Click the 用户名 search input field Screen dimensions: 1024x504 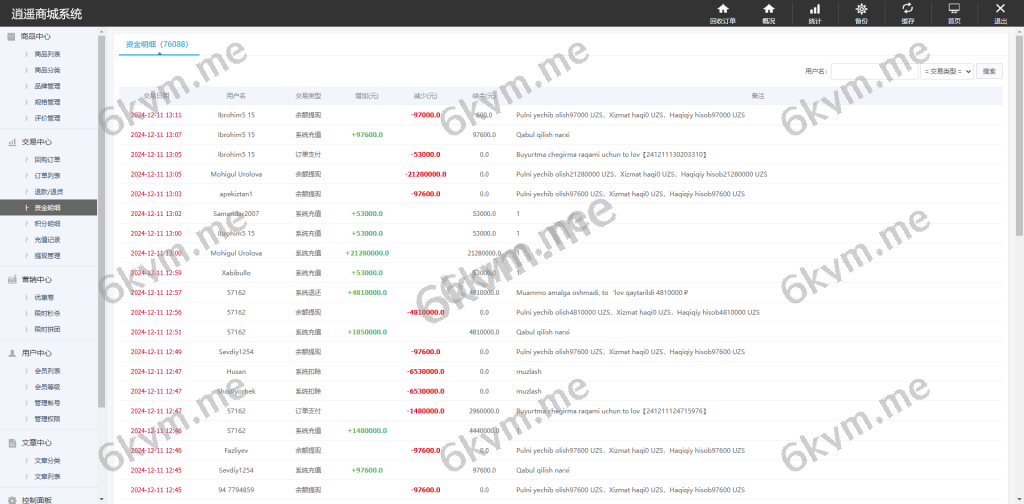click(873, 71)
